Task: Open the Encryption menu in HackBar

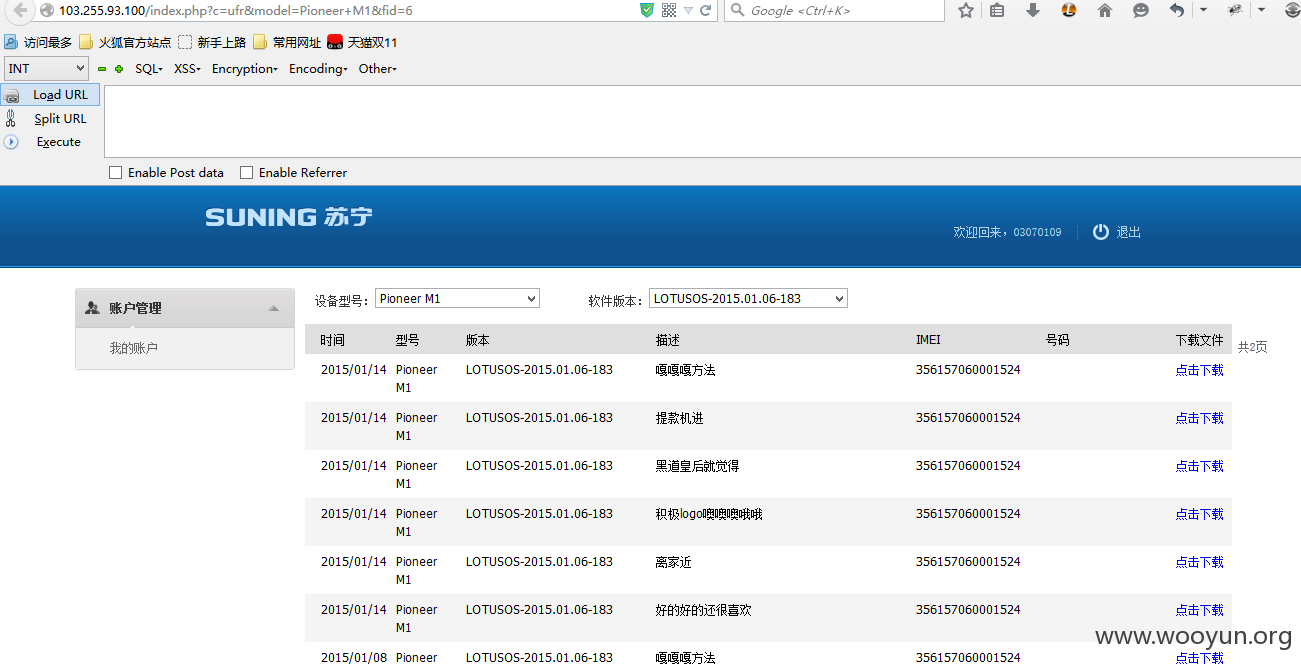Action: tap(244, 69)
